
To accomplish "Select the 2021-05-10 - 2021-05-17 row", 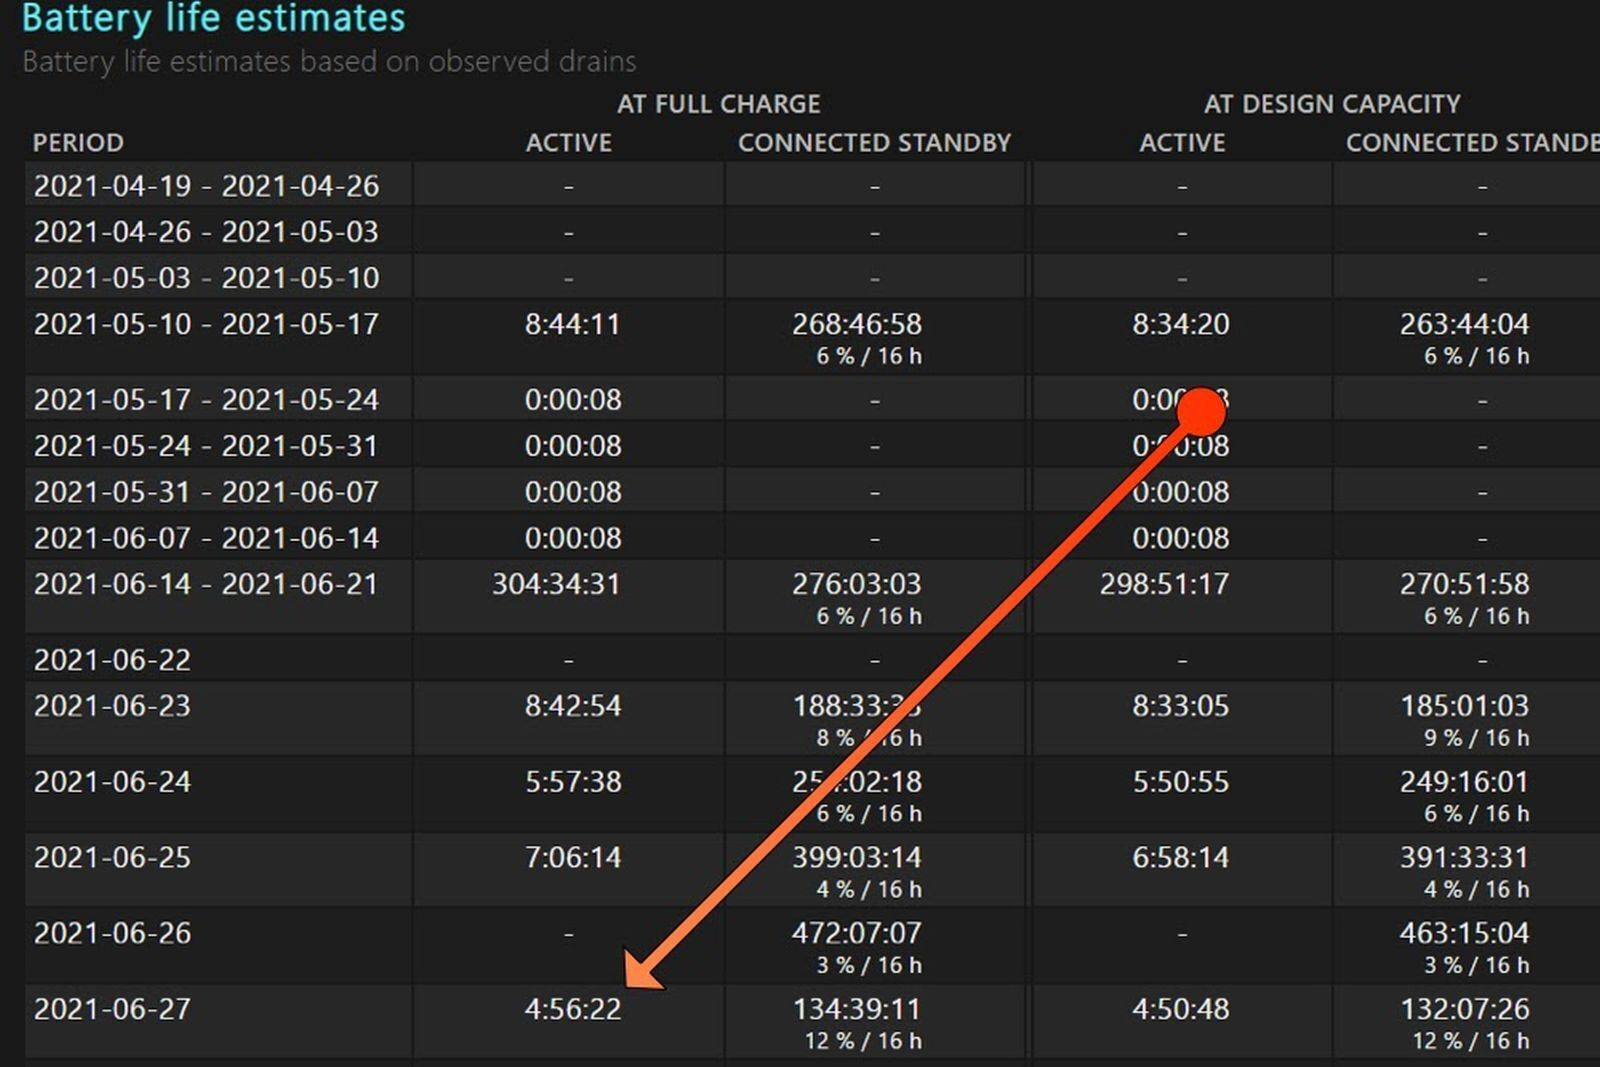I will [208, 324].
